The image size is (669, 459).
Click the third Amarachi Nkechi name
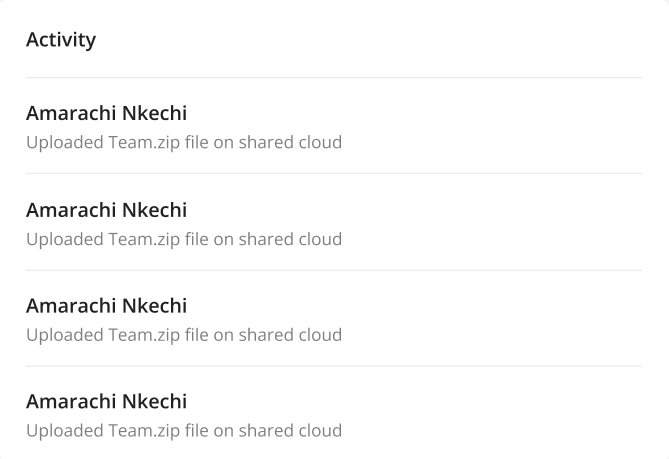click(106, 306)
